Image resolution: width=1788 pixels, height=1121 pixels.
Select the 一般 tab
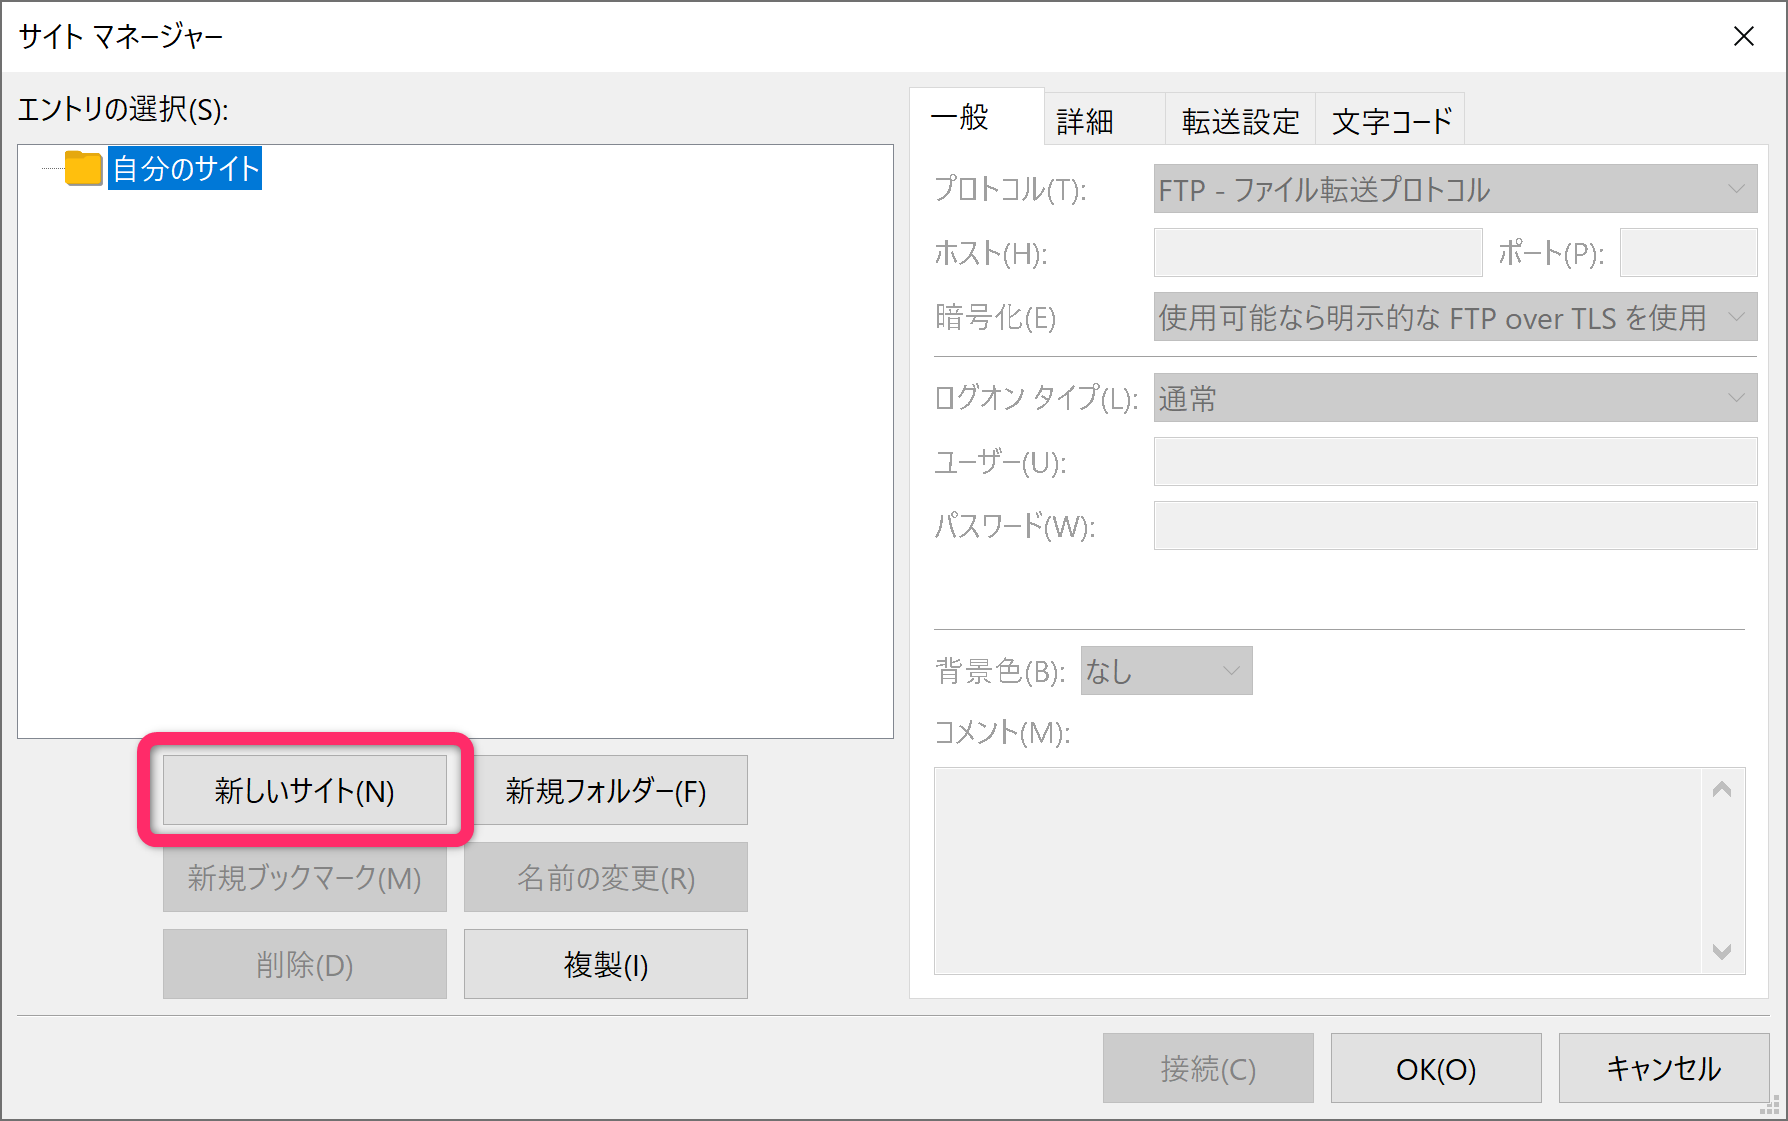coord(960,118)
